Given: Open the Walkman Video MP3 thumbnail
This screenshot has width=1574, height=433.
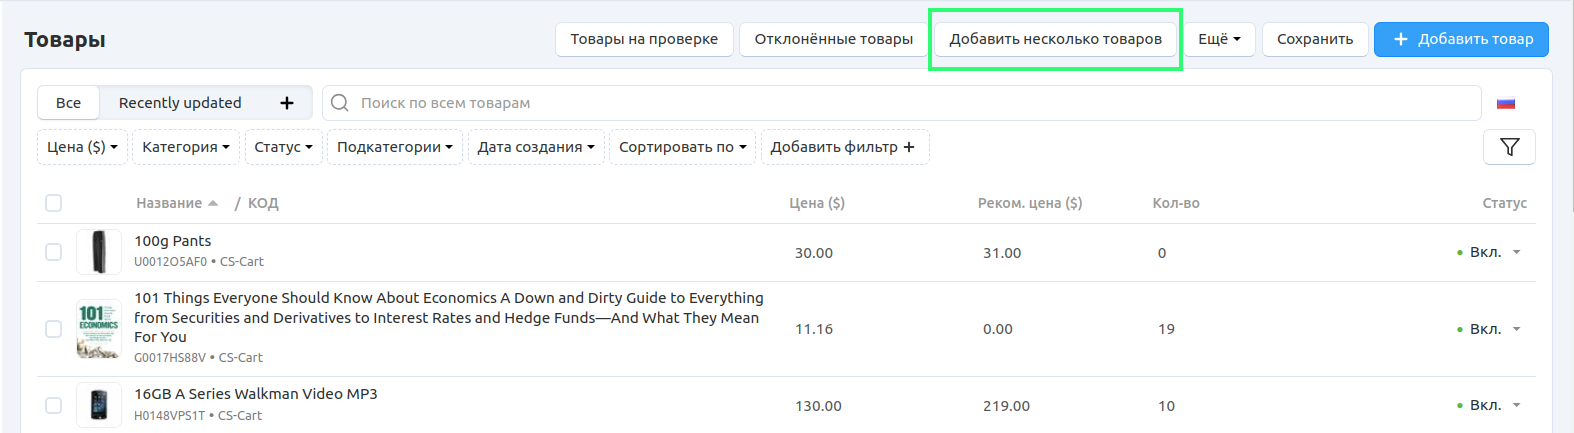Looking at the screenshot, I should [99, 405].
